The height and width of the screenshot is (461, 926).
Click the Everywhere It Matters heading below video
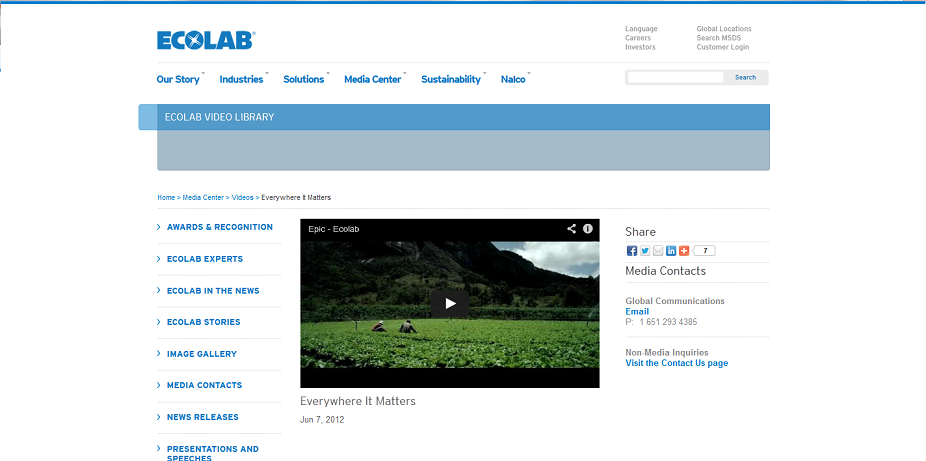pos(358,401)
